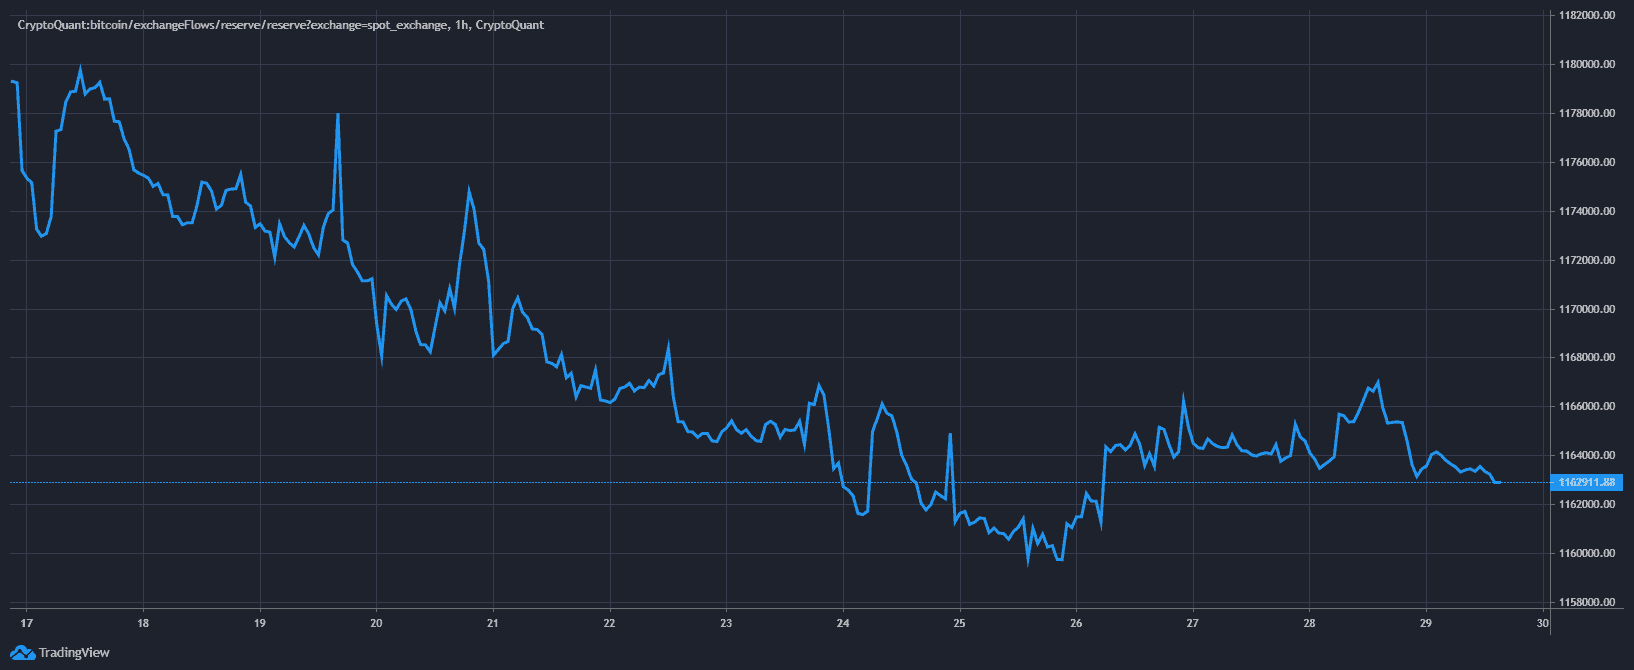
Task: Click the 1168000.00 price axis label
Action: click(1587, 358)
